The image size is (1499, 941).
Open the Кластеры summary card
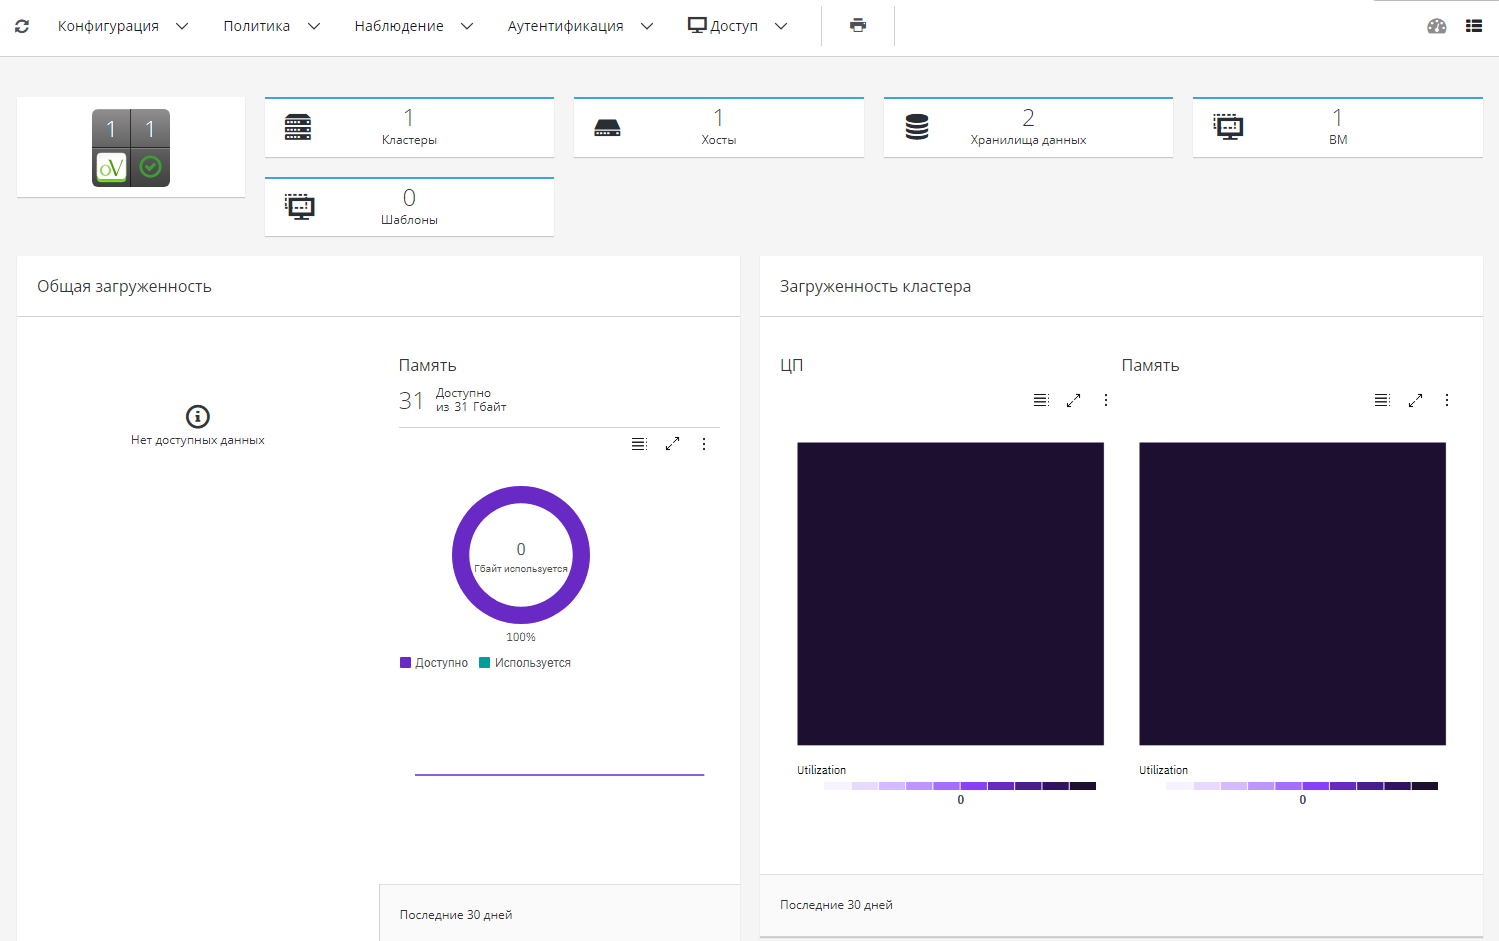(409, 128)
